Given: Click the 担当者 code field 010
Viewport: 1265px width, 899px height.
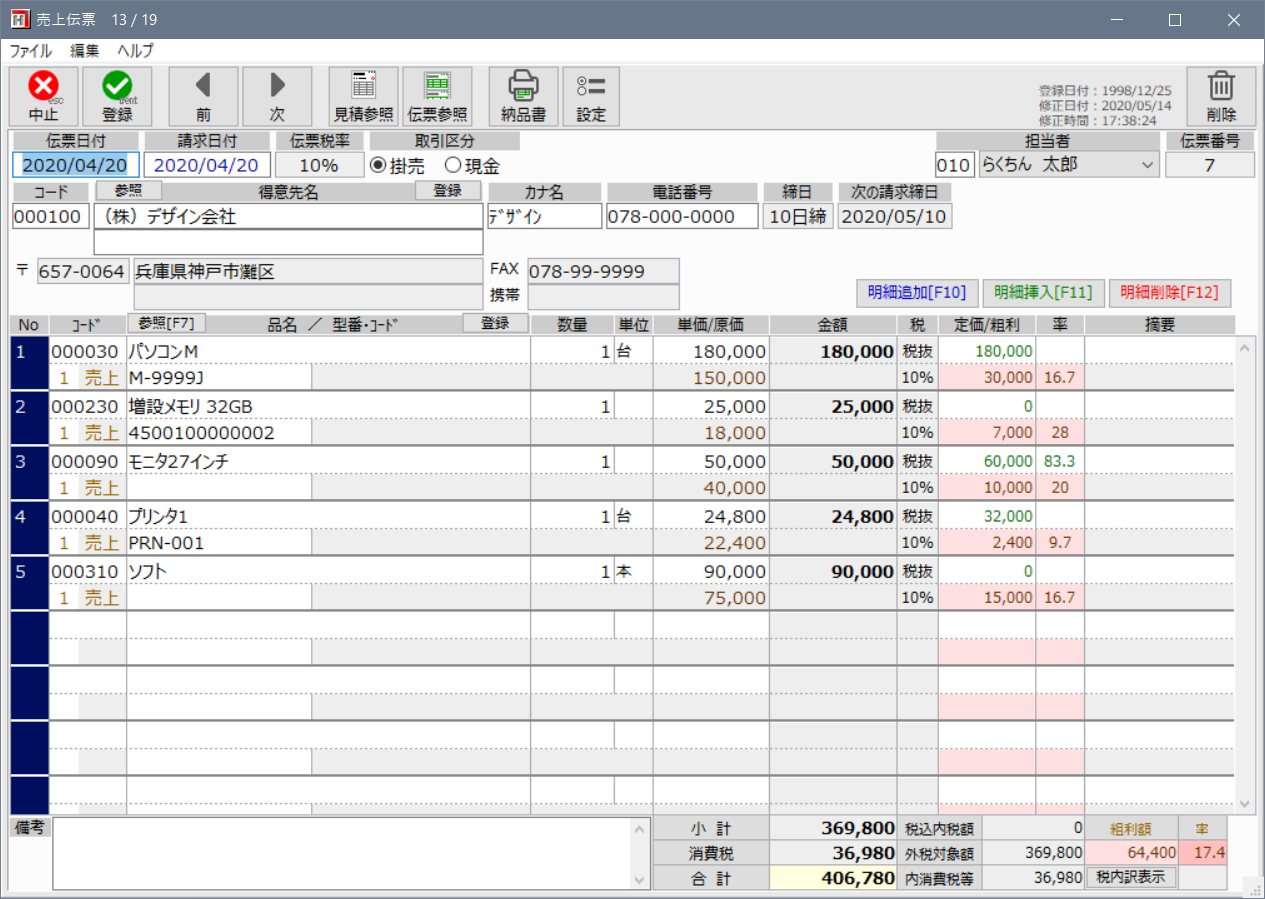Looking at the screenshot, I should pyautogui.click(x=955, y=165).
